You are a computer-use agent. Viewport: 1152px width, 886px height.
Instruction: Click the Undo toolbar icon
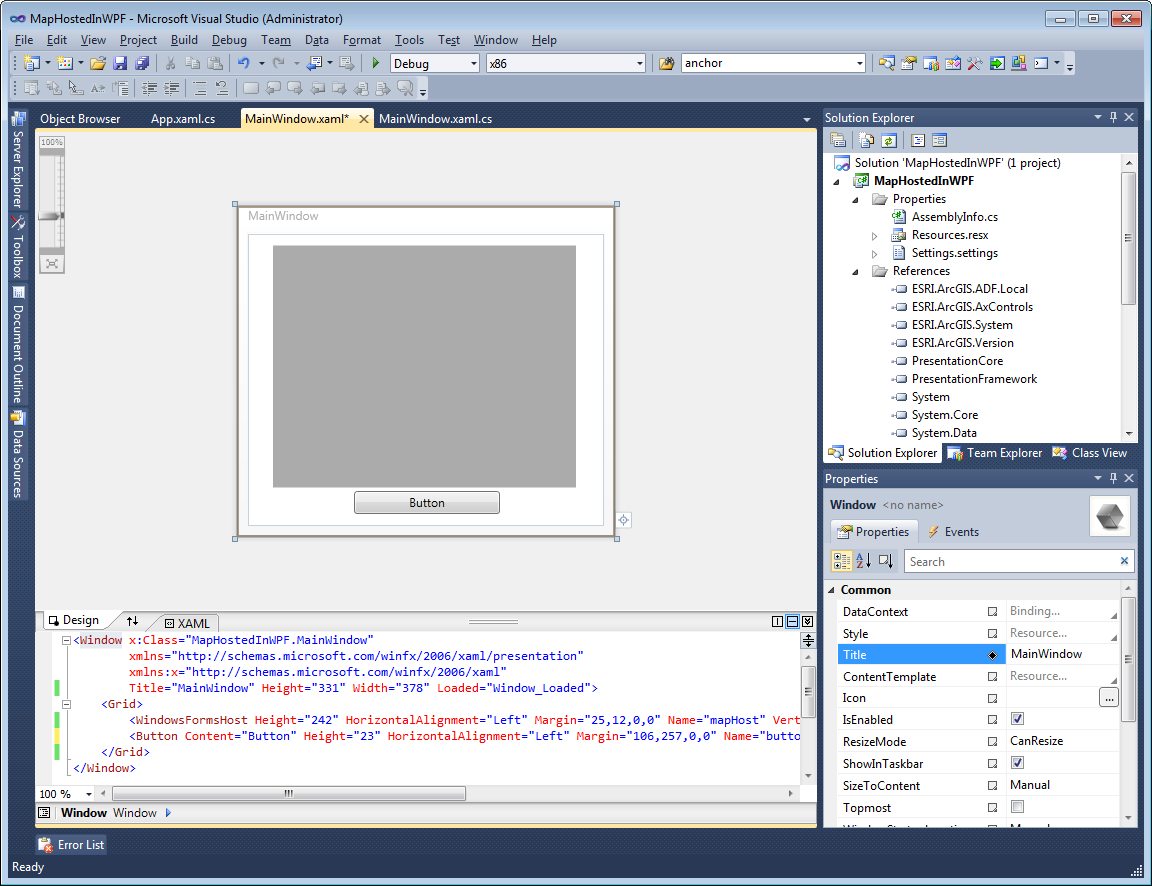(x=243, y=63)
